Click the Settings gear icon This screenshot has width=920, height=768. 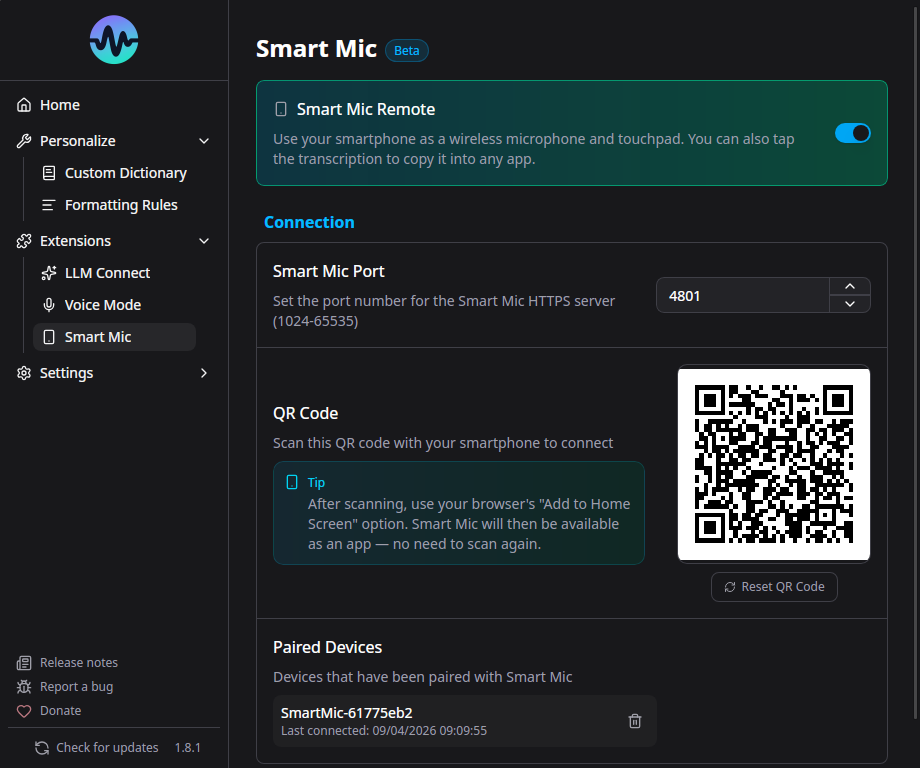(22, 372)
